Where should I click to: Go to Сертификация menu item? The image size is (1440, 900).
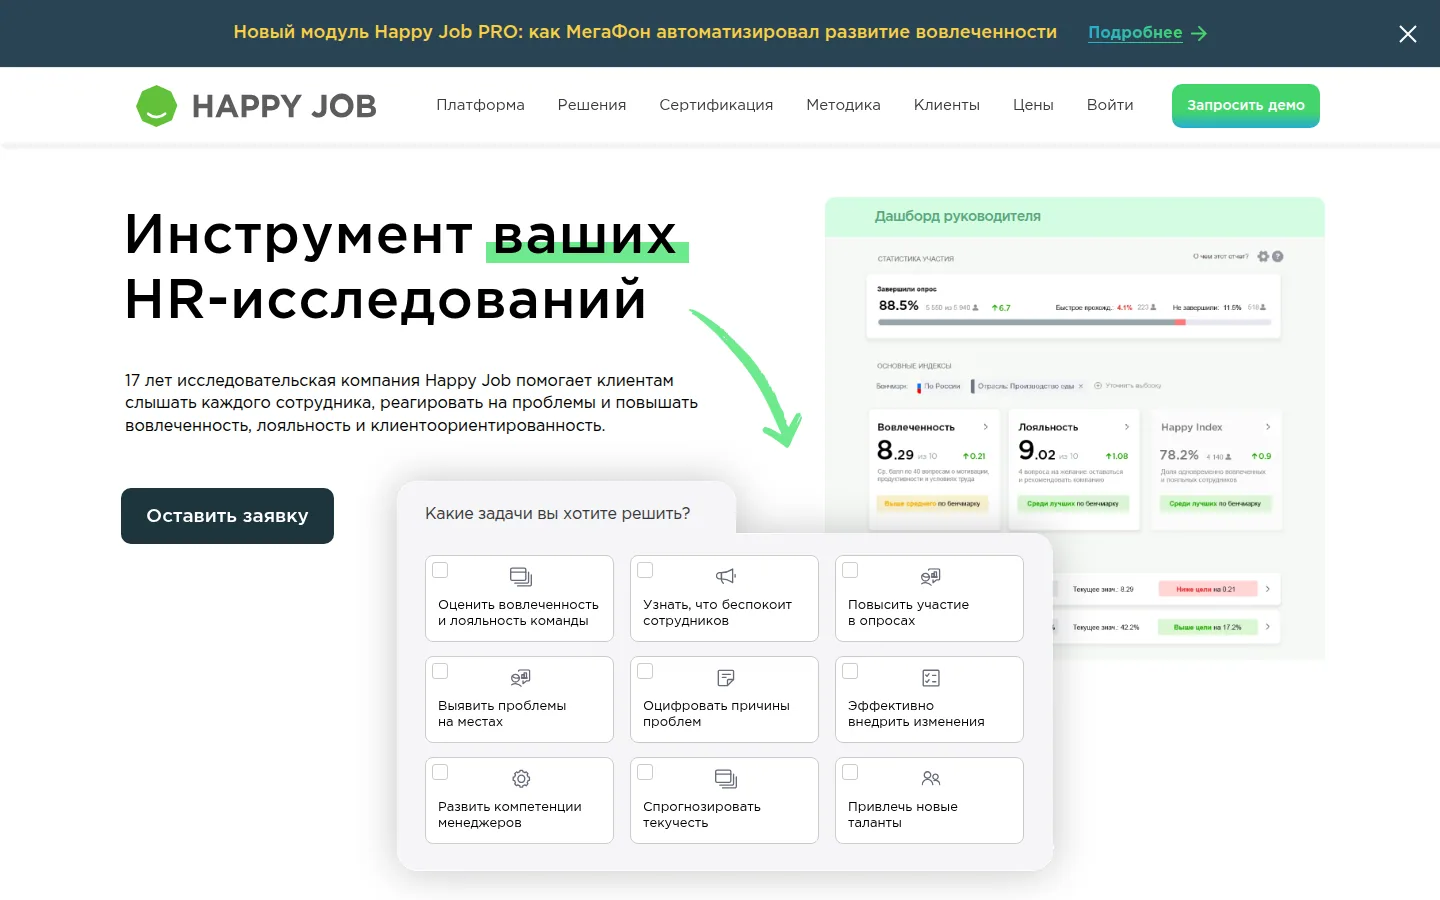[716, 105]
